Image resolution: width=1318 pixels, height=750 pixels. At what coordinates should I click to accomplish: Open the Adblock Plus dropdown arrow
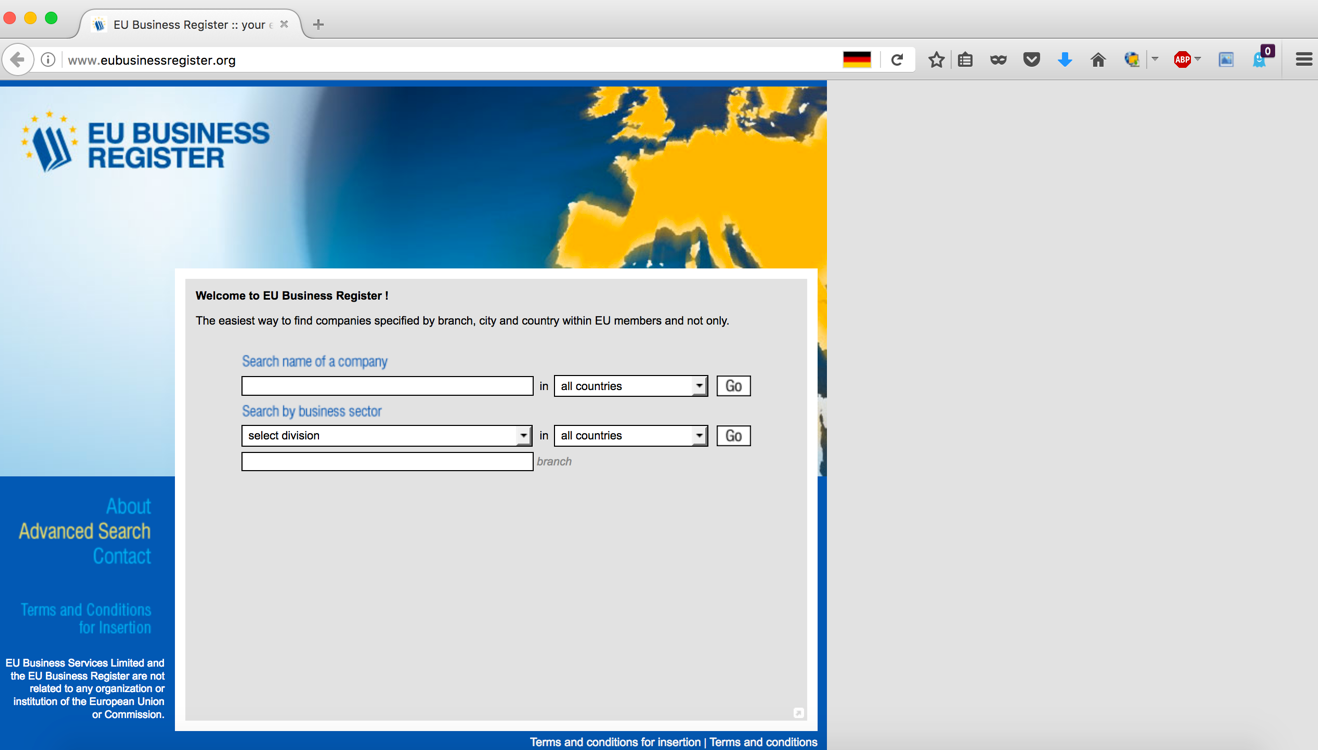tap(1198, 60)
